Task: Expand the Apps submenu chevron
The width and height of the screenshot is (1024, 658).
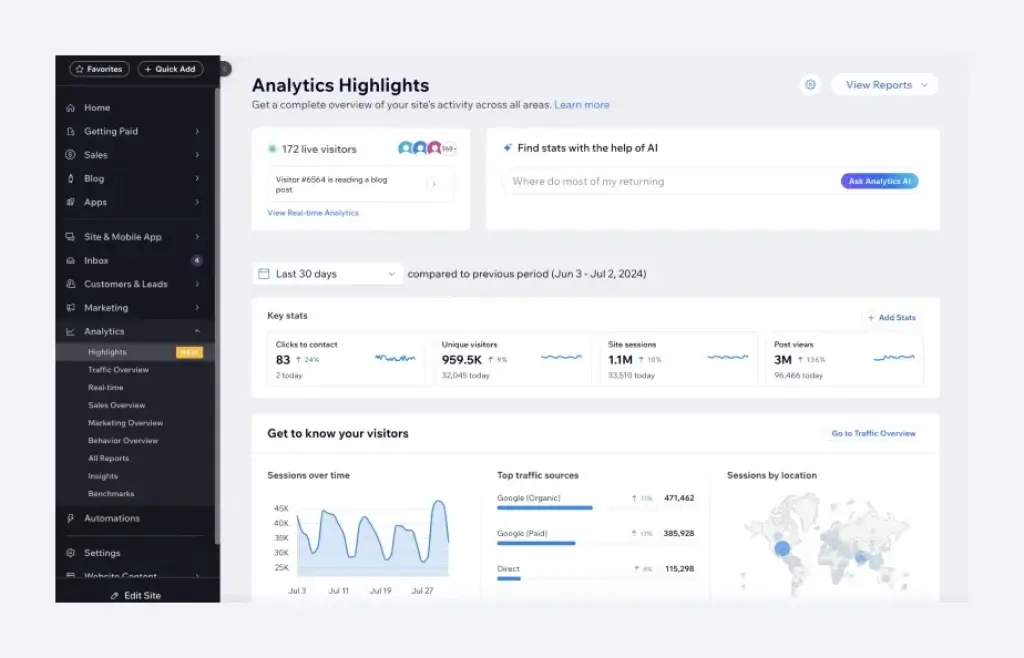Action: (x=197, y=202)
